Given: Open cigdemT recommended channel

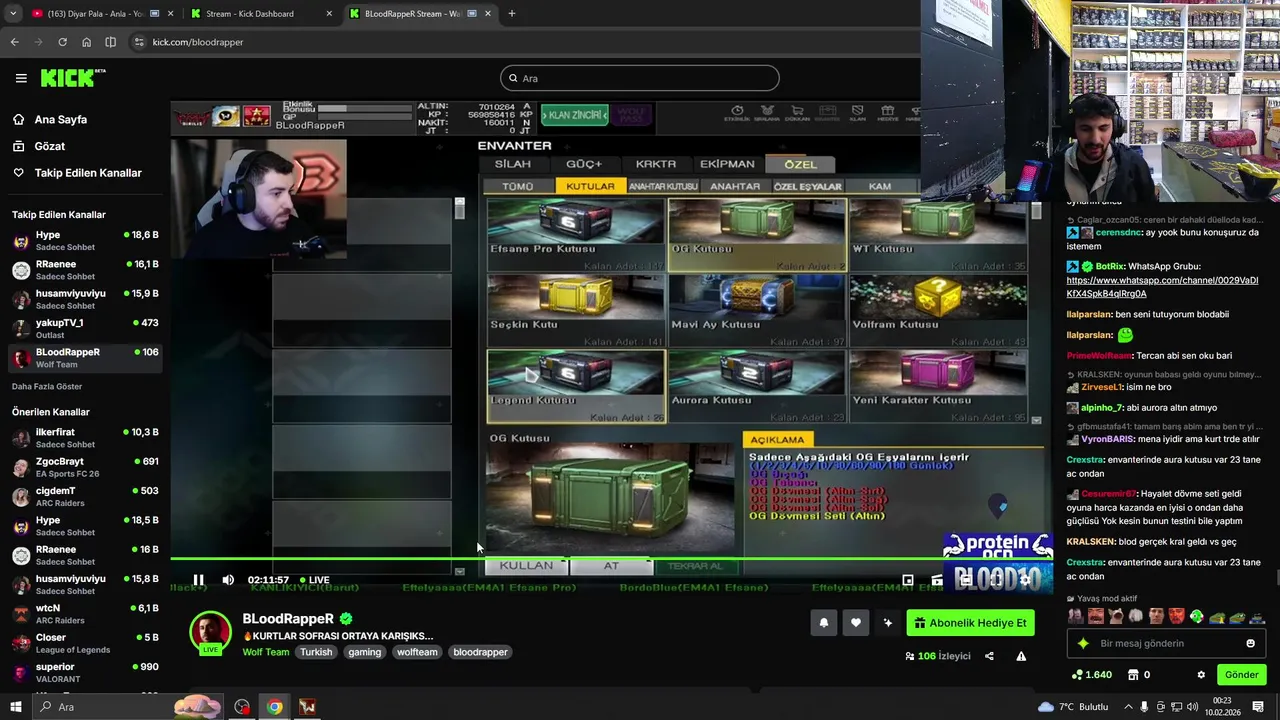Looking at the screenshot, I should (x=85, y=497).
